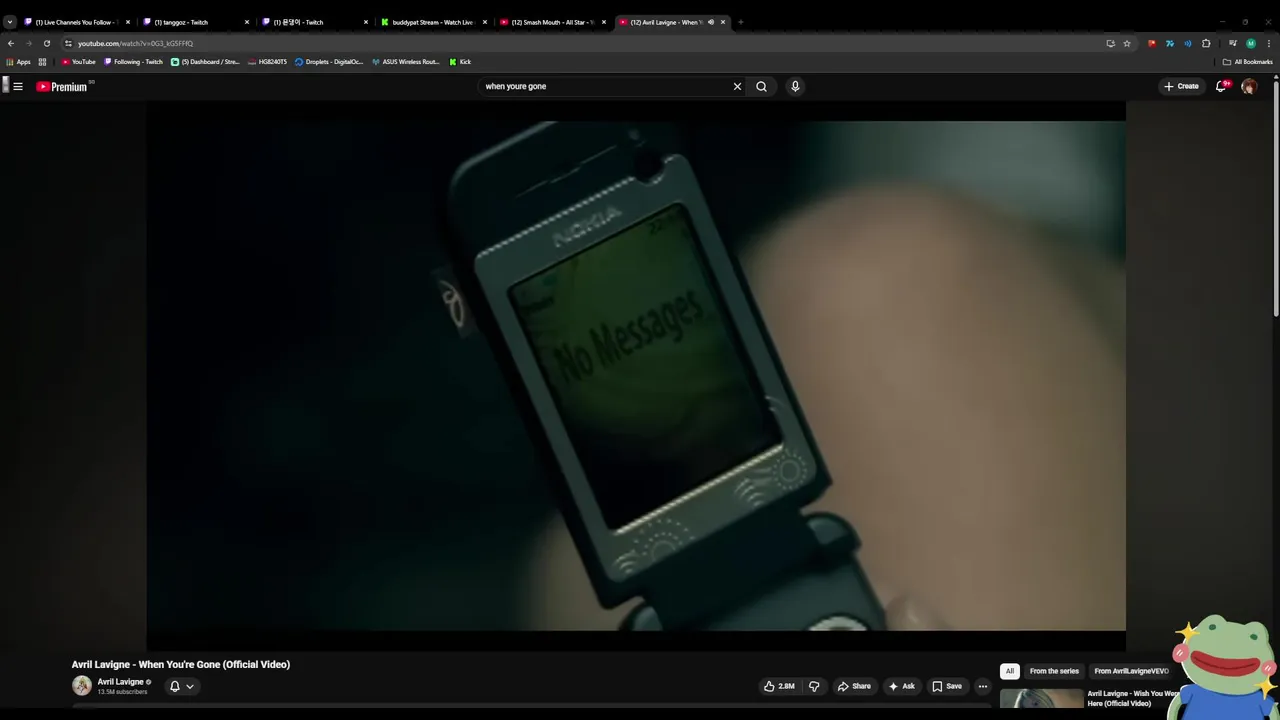Open more actions three-dot menu under video
Screen dimensions: 1280x720
coord(982,686)
